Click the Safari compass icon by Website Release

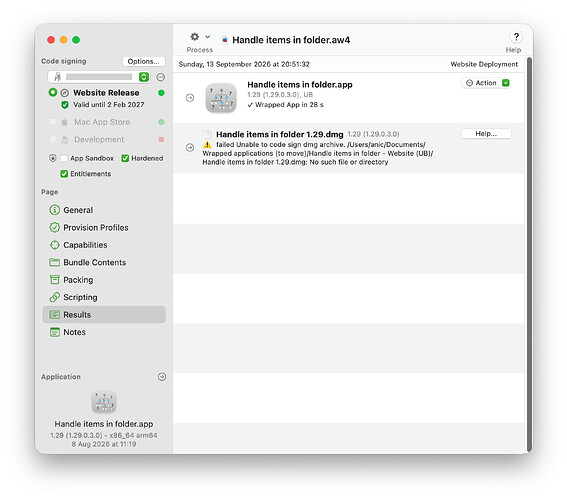click(x=64, y=93)
